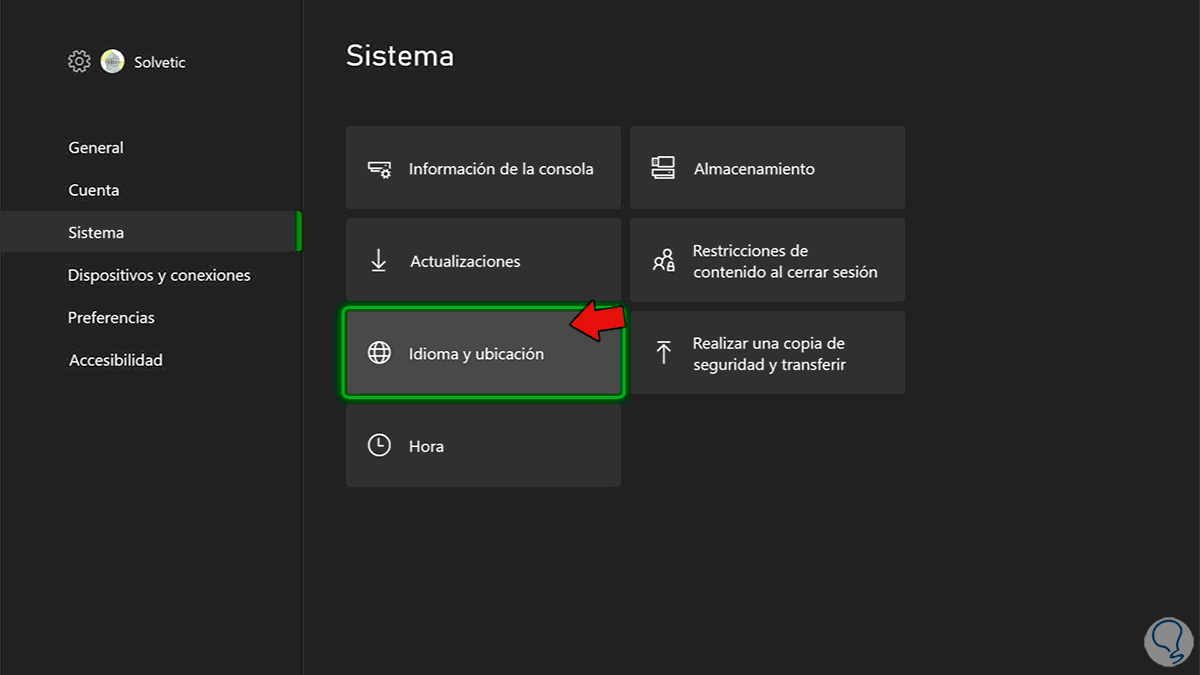Click the globe language icon

(379, 353)
